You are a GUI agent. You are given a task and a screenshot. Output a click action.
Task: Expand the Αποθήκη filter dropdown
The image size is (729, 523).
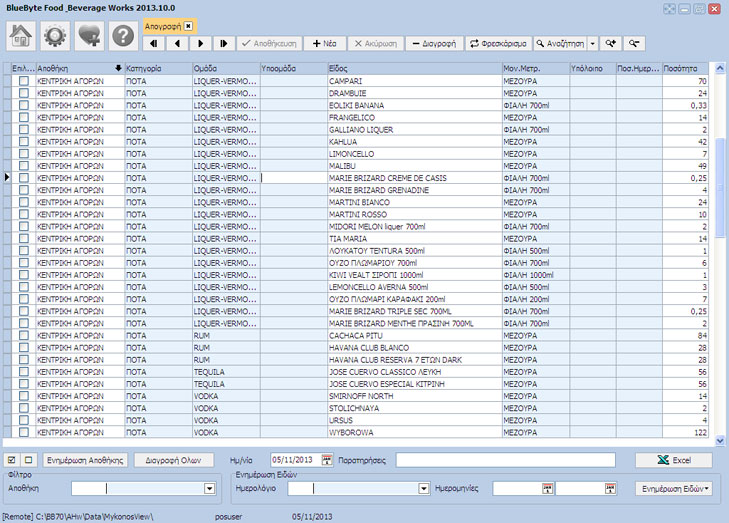coord(209,489)
